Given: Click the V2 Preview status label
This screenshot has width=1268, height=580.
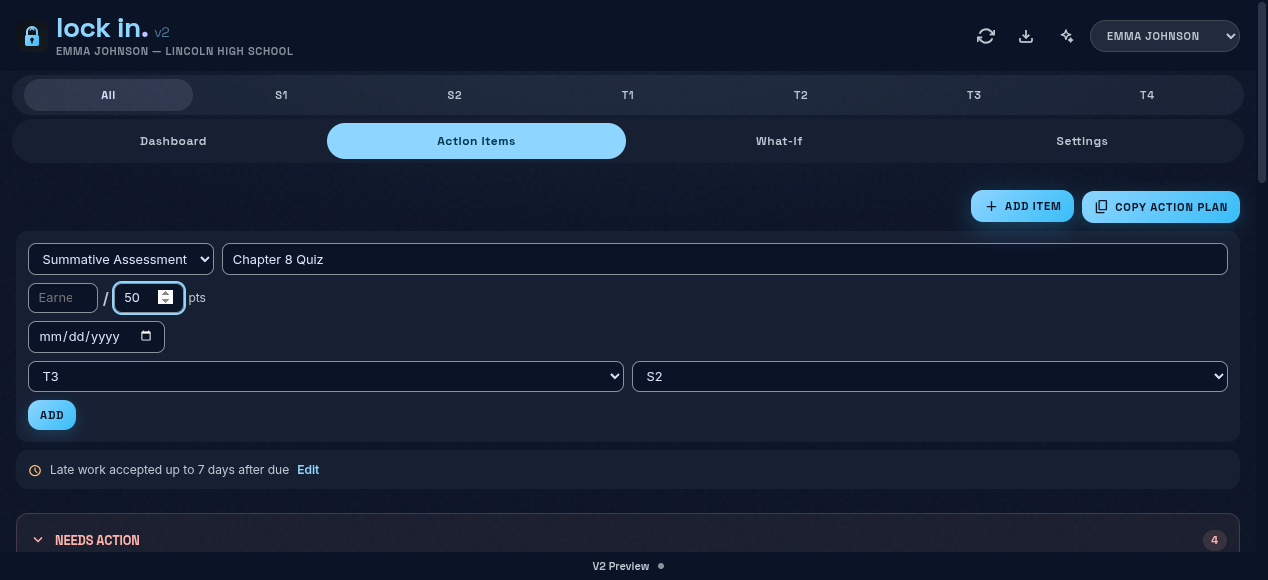Looking at the screenshot, I should [x=620, y=566].
